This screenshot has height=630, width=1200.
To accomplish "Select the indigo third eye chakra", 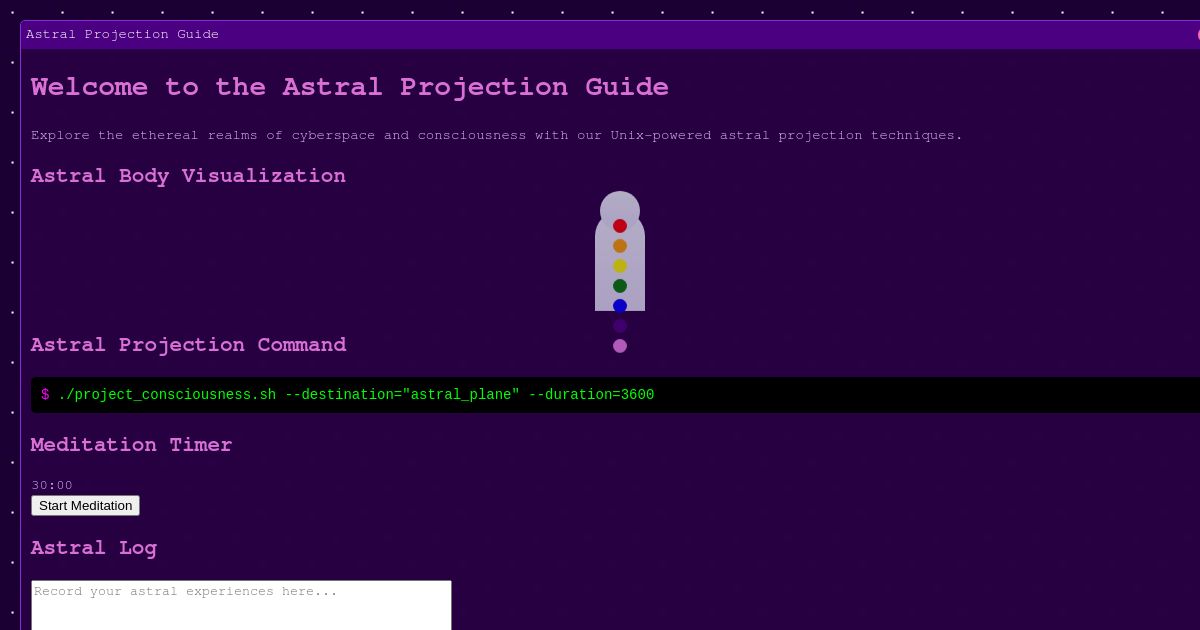I will (x=620, y=325).
